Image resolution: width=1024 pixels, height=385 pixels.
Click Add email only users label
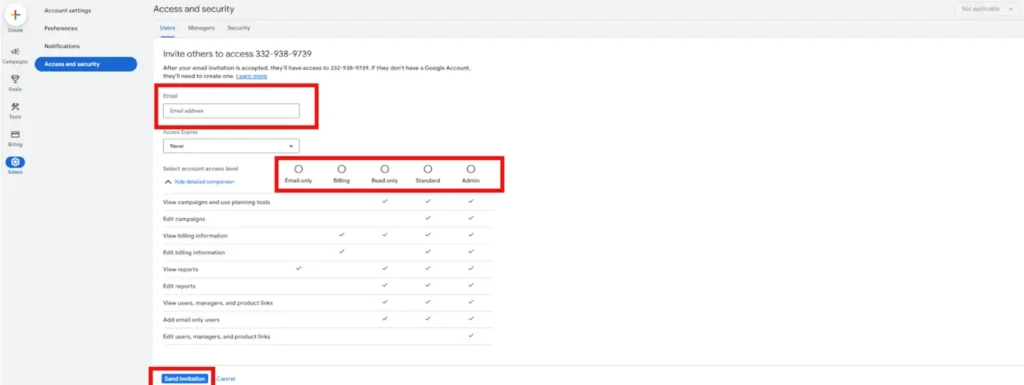pos(191,320)
